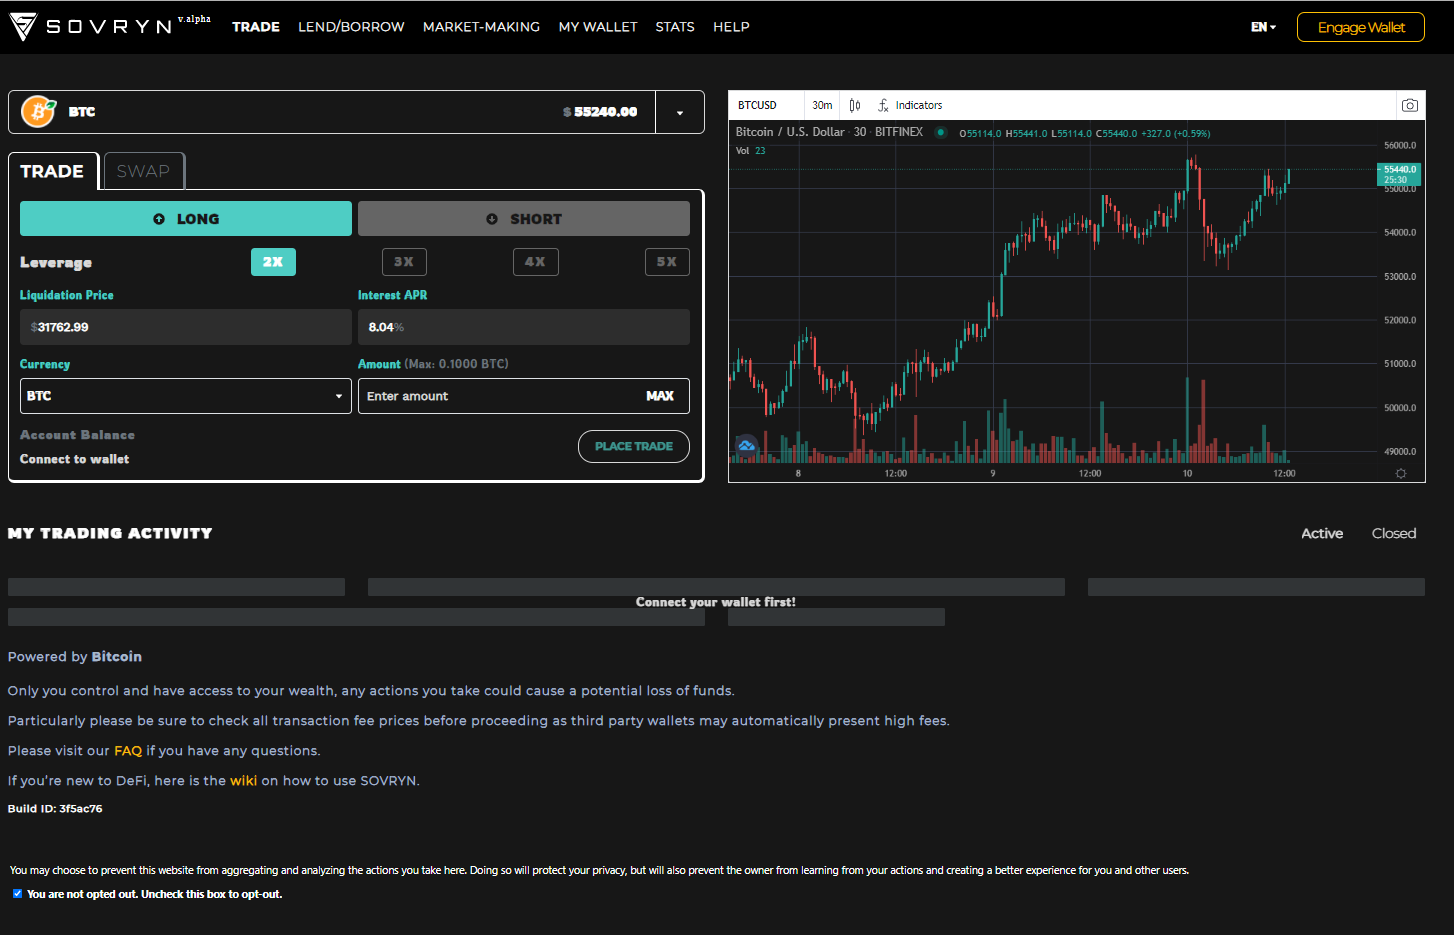Image resolution: width=1454 pixels, height=935 pixels.
Task: Select SHORT position
Action: point(524,219)
